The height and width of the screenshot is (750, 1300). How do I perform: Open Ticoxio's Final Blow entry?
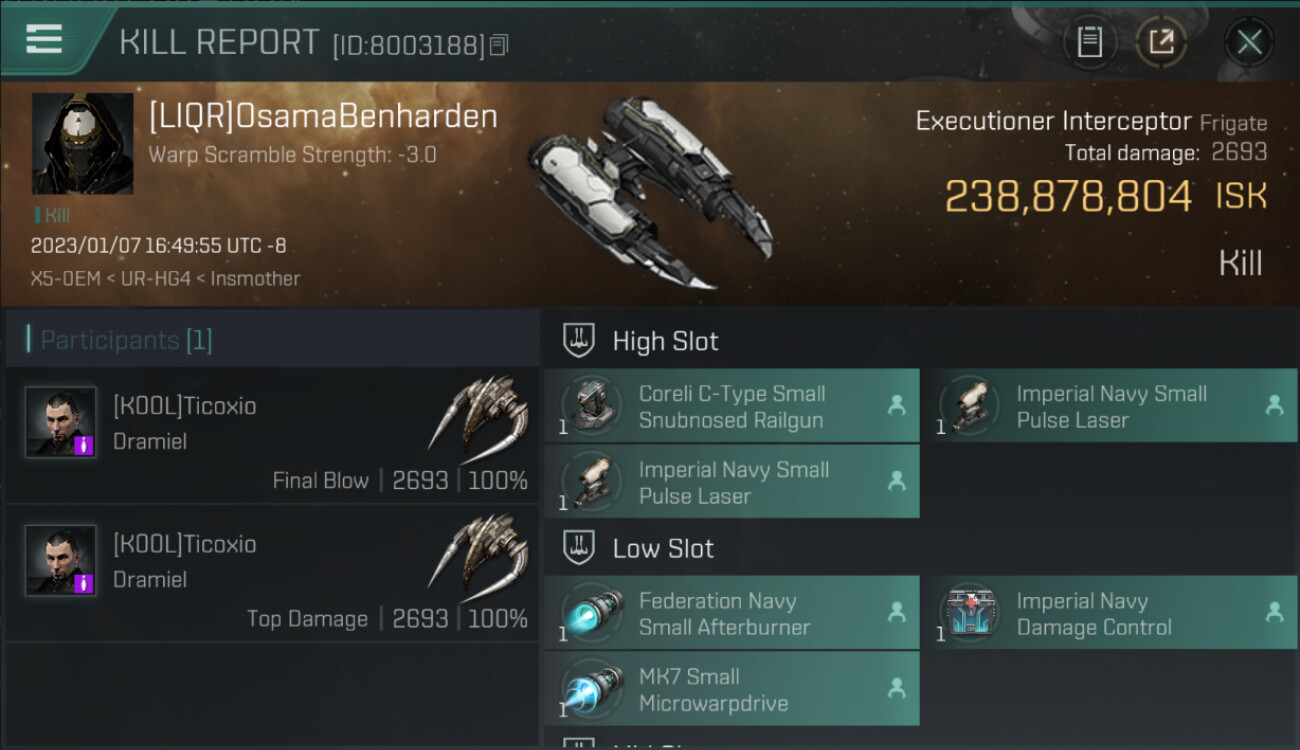[272, 436]
